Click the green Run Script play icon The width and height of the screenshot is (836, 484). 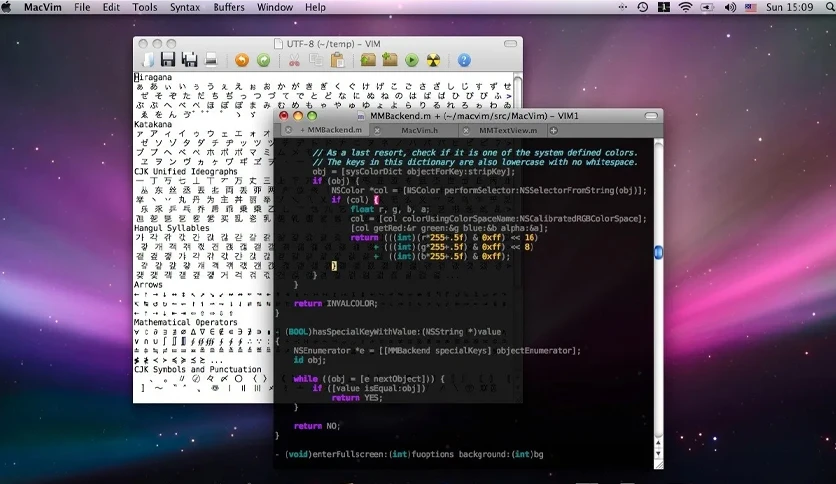coord(412,60)
